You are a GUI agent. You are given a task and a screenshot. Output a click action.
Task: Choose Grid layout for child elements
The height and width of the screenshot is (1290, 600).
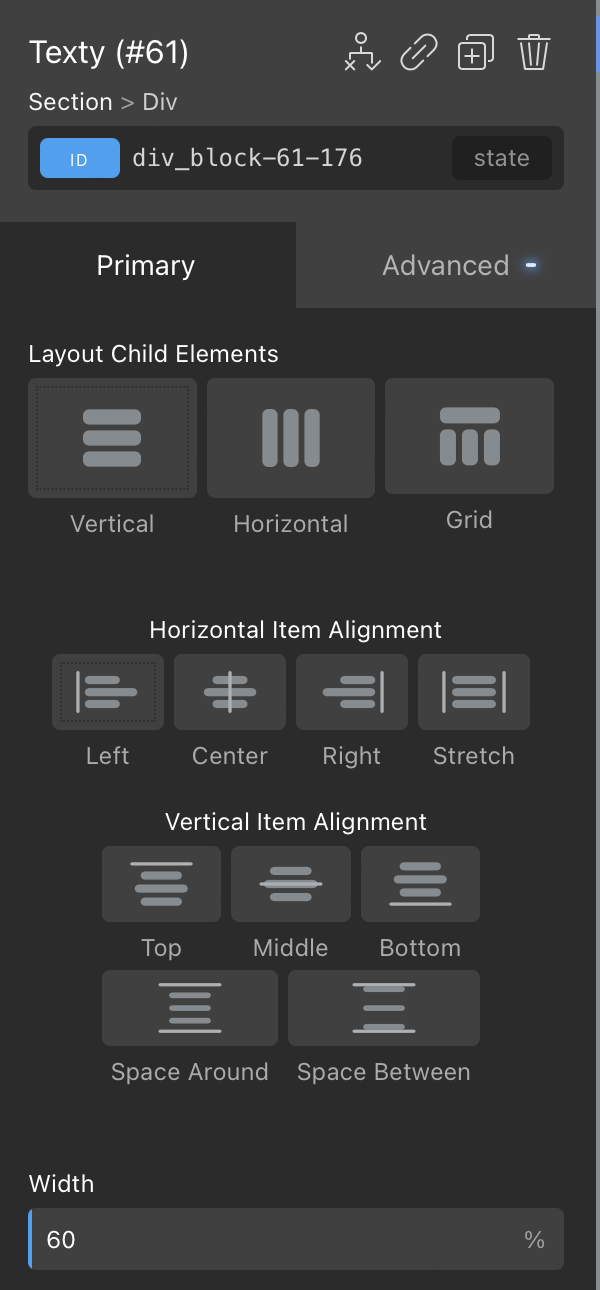pyautogui.click(x=469, y=436)
